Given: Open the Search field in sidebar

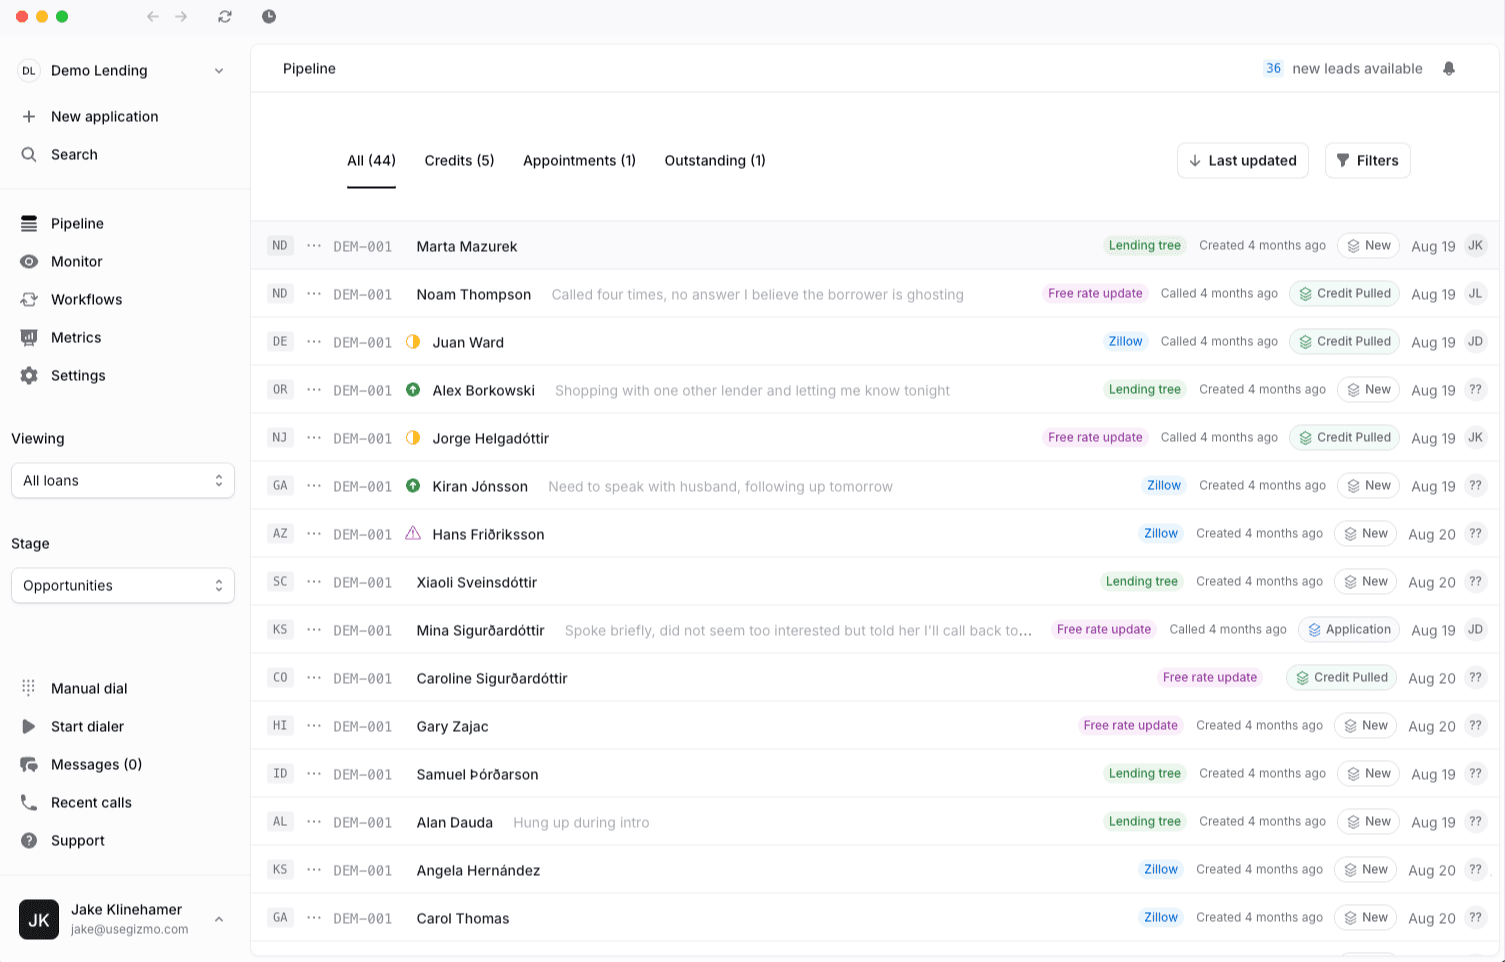Looking at the screenshot, I should click(x=74, y=155).
